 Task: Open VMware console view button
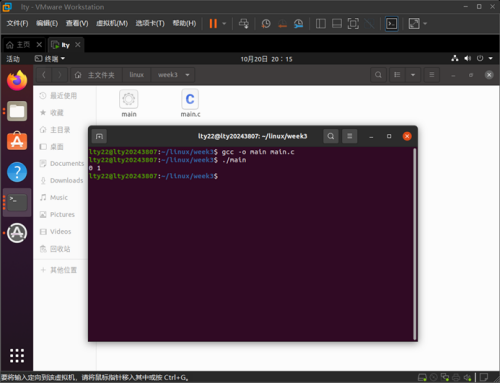coord(391,23)
